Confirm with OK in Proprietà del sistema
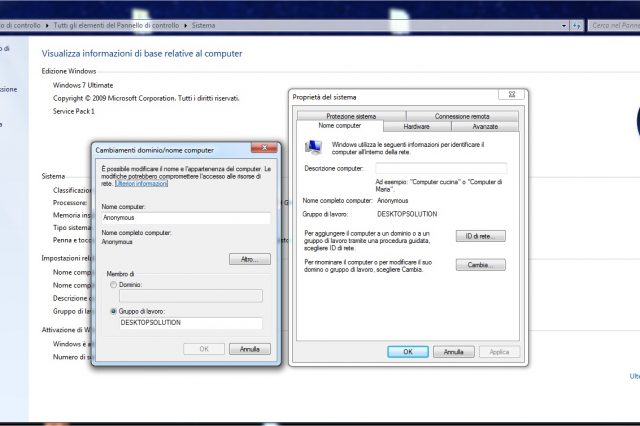 (x=408, y=352)
